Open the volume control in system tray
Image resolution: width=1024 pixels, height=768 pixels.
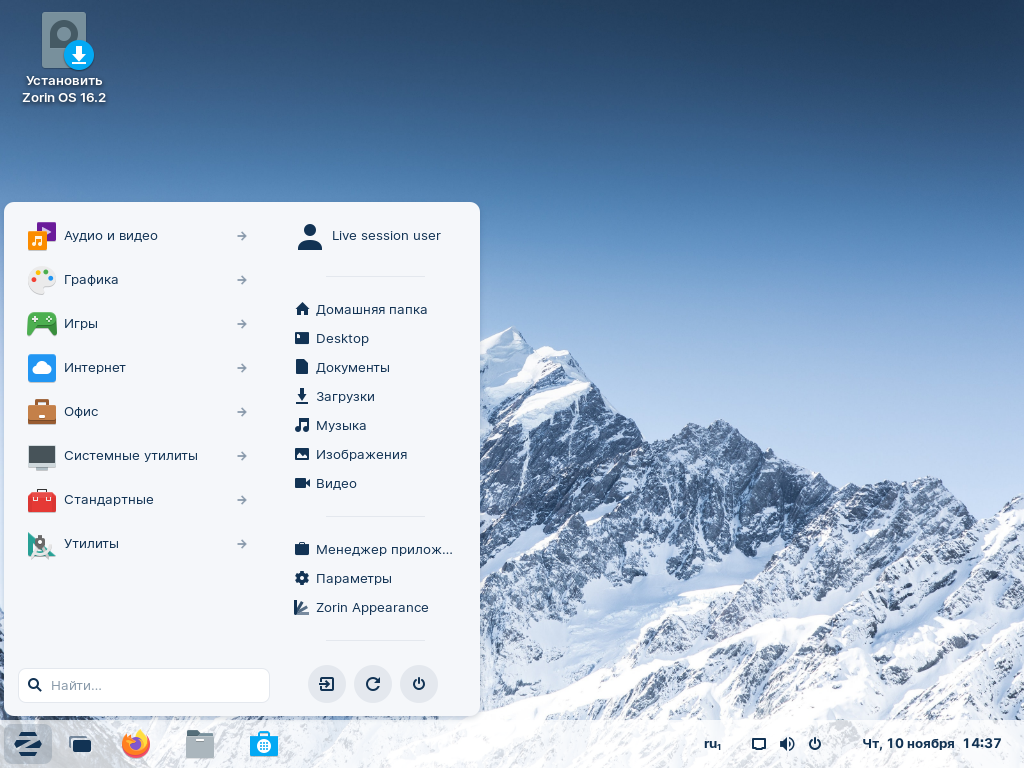[x=787, y=744]
